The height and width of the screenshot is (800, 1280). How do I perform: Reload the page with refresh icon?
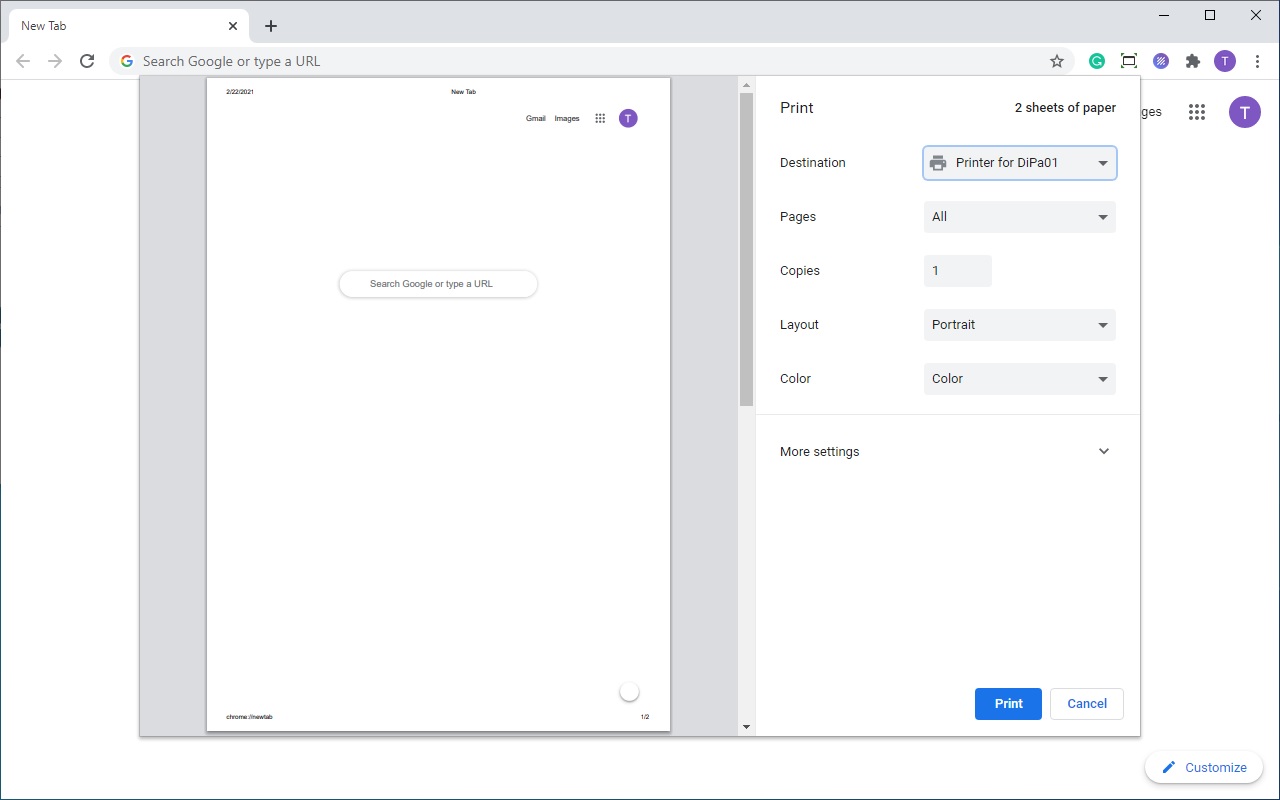point(87,60)
